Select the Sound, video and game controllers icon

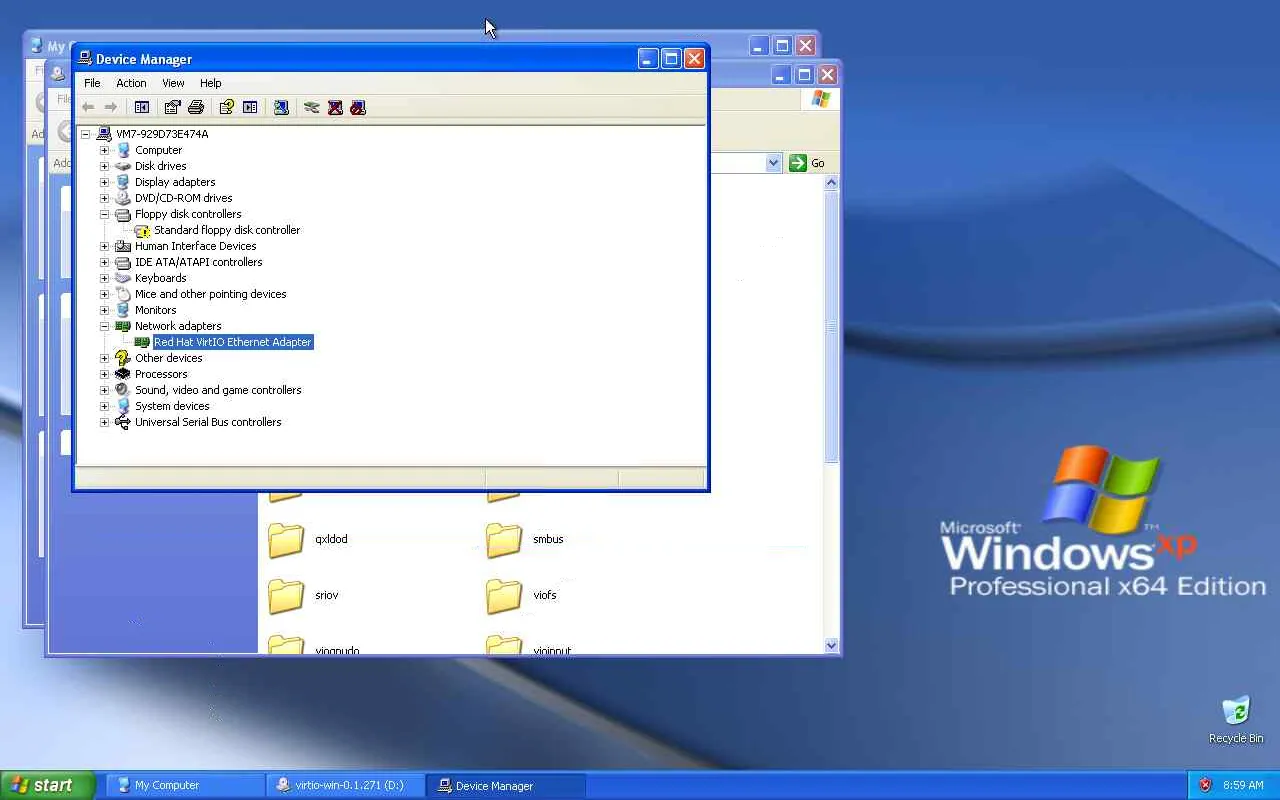pyautogui.click(x=123, y=390)
